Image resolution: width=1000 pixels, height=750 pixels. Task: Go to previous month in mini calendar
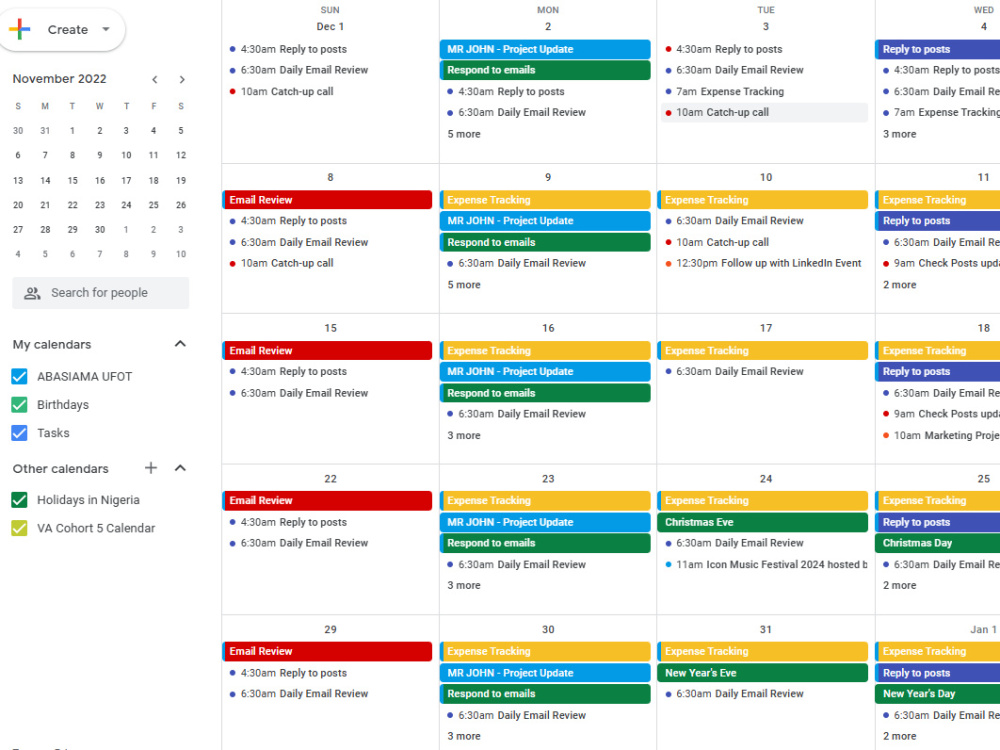154,80
